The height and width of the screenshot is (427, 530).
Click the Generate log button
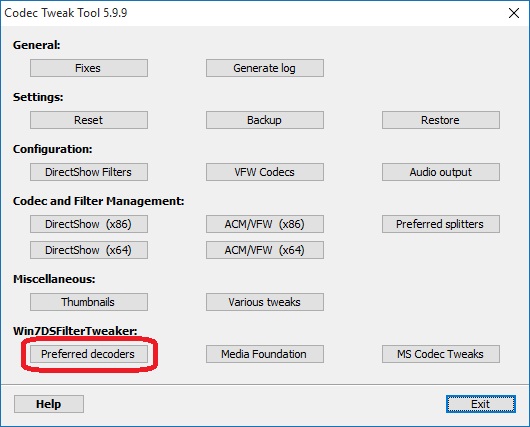pyautogui.click(x=265, y=68)
